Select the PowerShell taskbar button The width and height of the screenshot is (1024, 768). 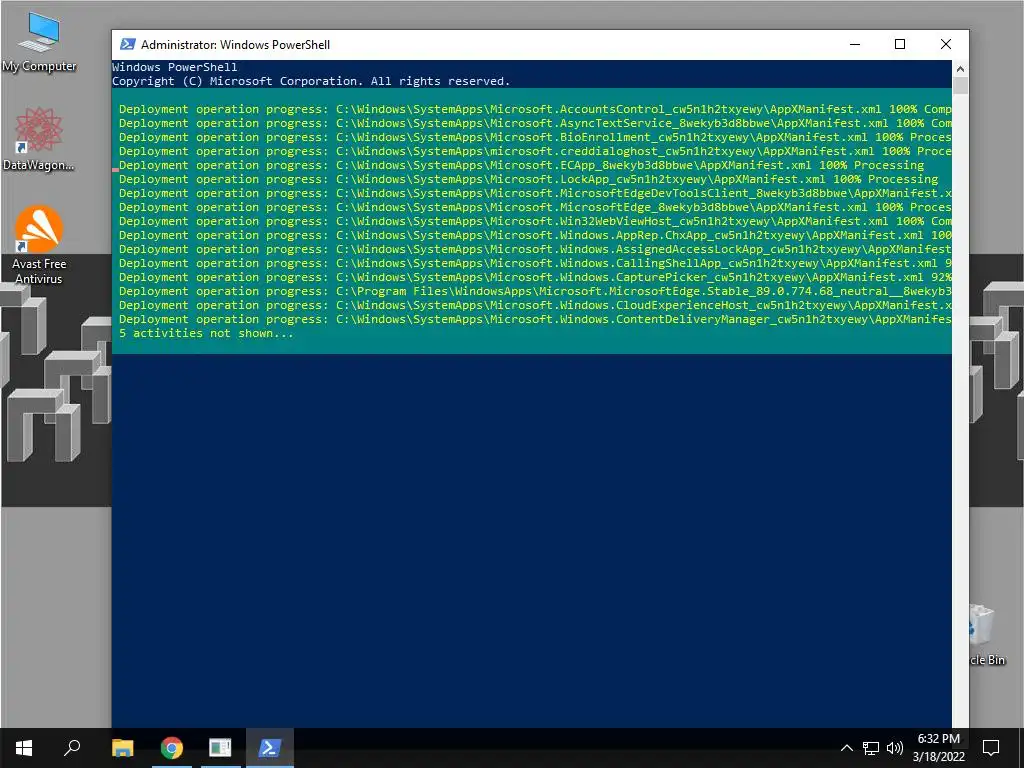(x=270, y=748)
